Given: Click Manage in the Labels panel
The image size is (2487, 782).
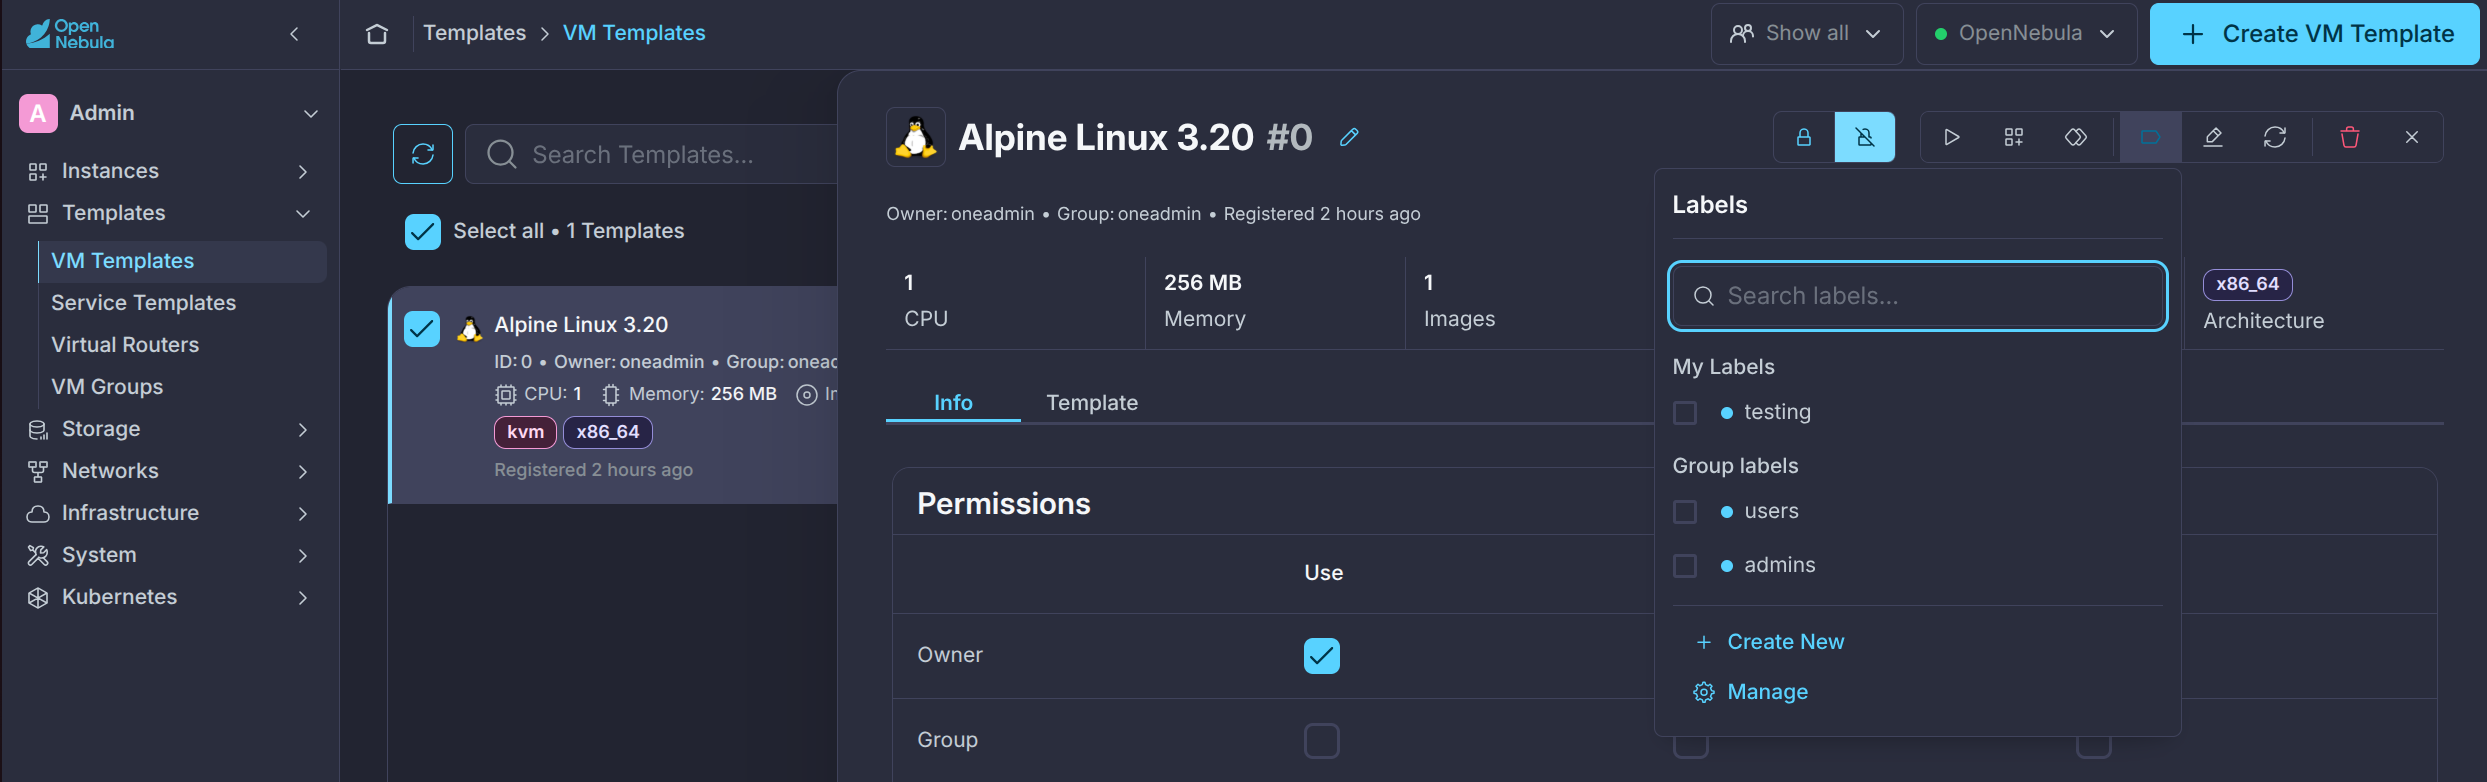Looking at the screenshot, I should [x=1768, y=692].
